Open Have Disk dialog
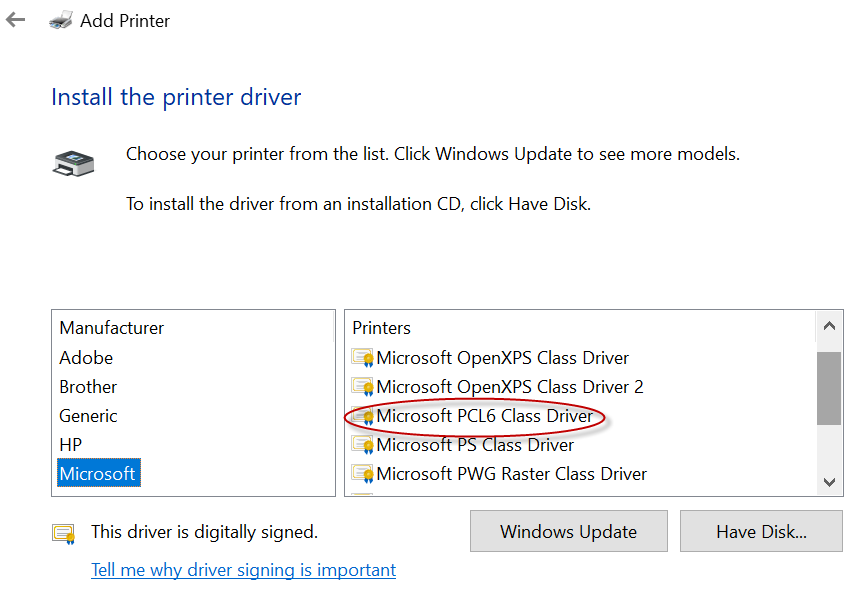Viewport: 868px width, 596px height. pyautogui.click(x=761, y=531)
